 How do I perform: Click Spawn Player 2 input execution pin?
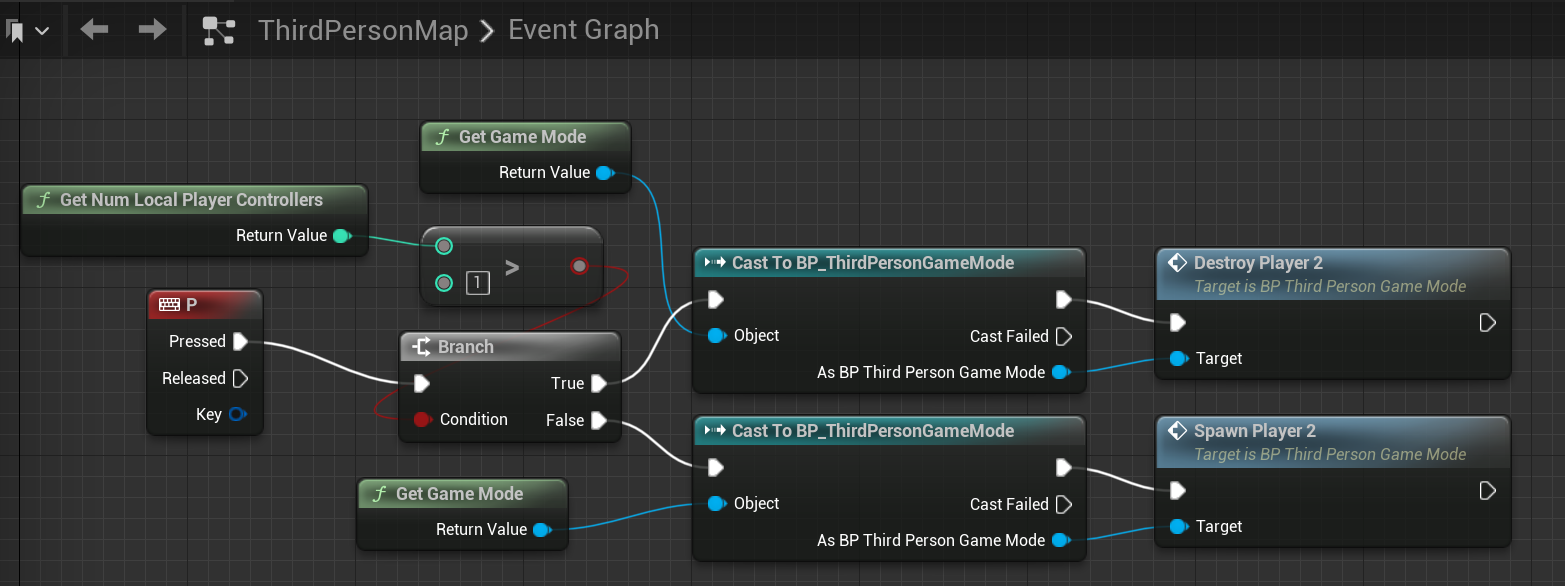1178,490
